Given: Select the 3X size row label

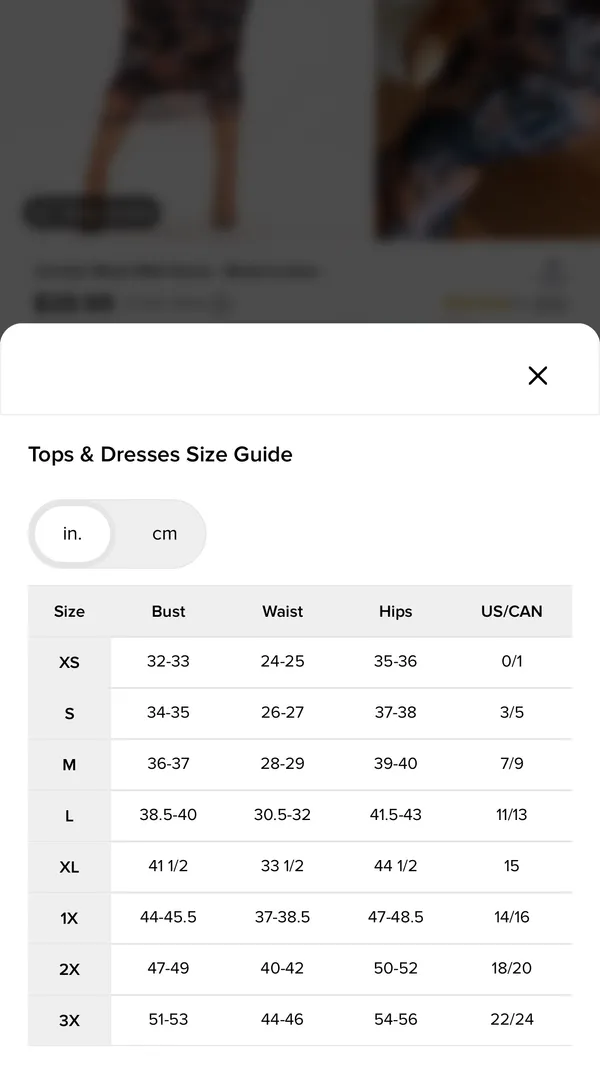Looking at the screenshot, I should 69,1021.
